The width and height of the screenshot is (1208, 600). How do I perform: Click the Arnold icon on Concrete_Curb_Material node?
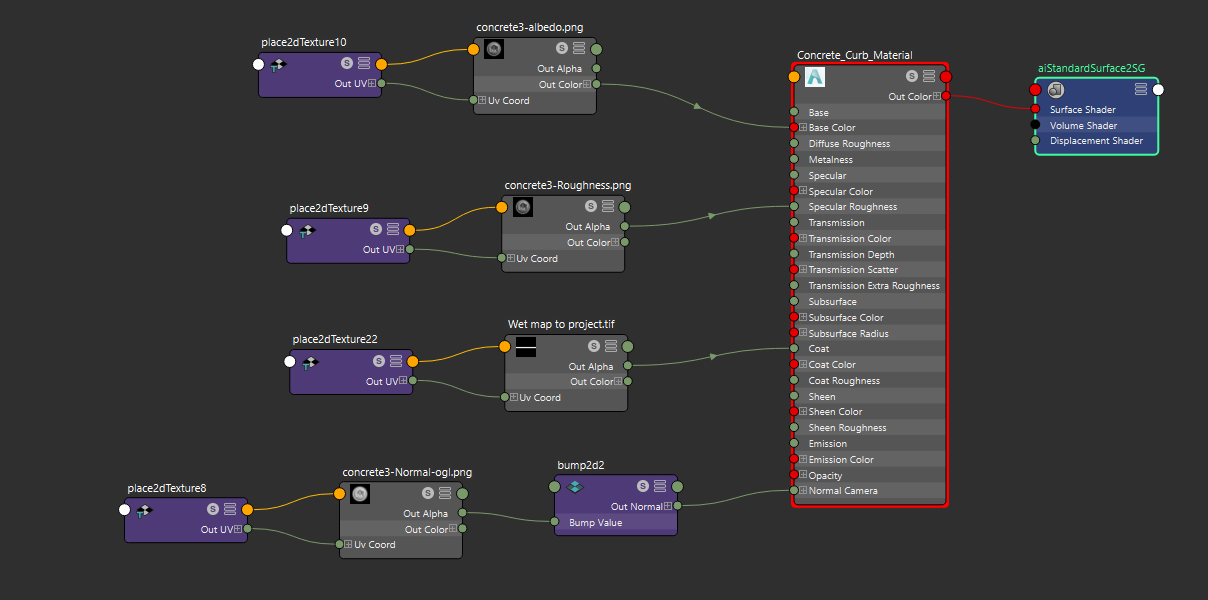(814, 76)
